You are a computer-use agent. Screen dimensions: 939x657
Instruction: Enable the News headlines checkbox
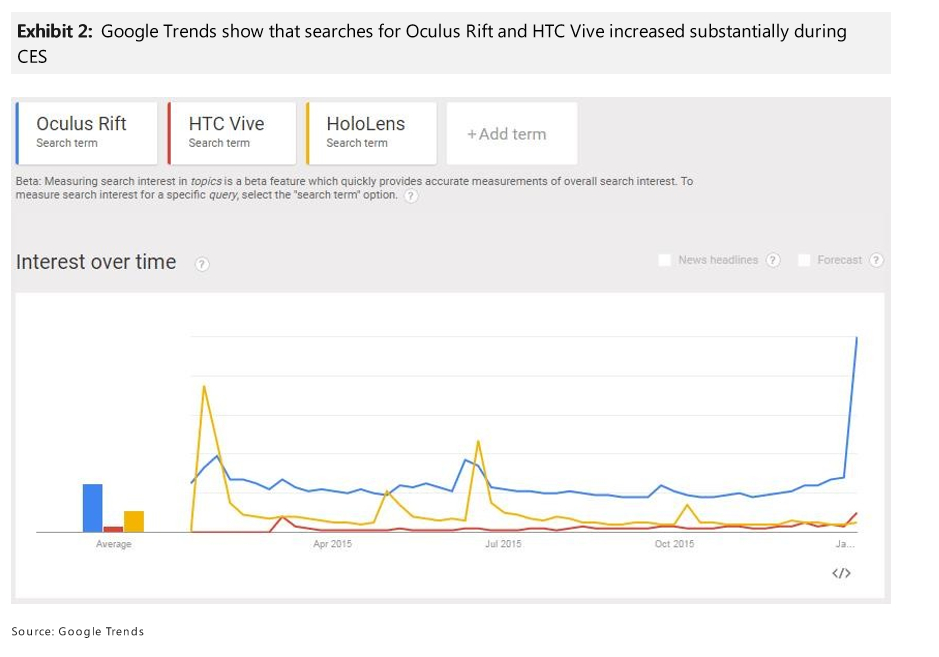tap(664, 260)
